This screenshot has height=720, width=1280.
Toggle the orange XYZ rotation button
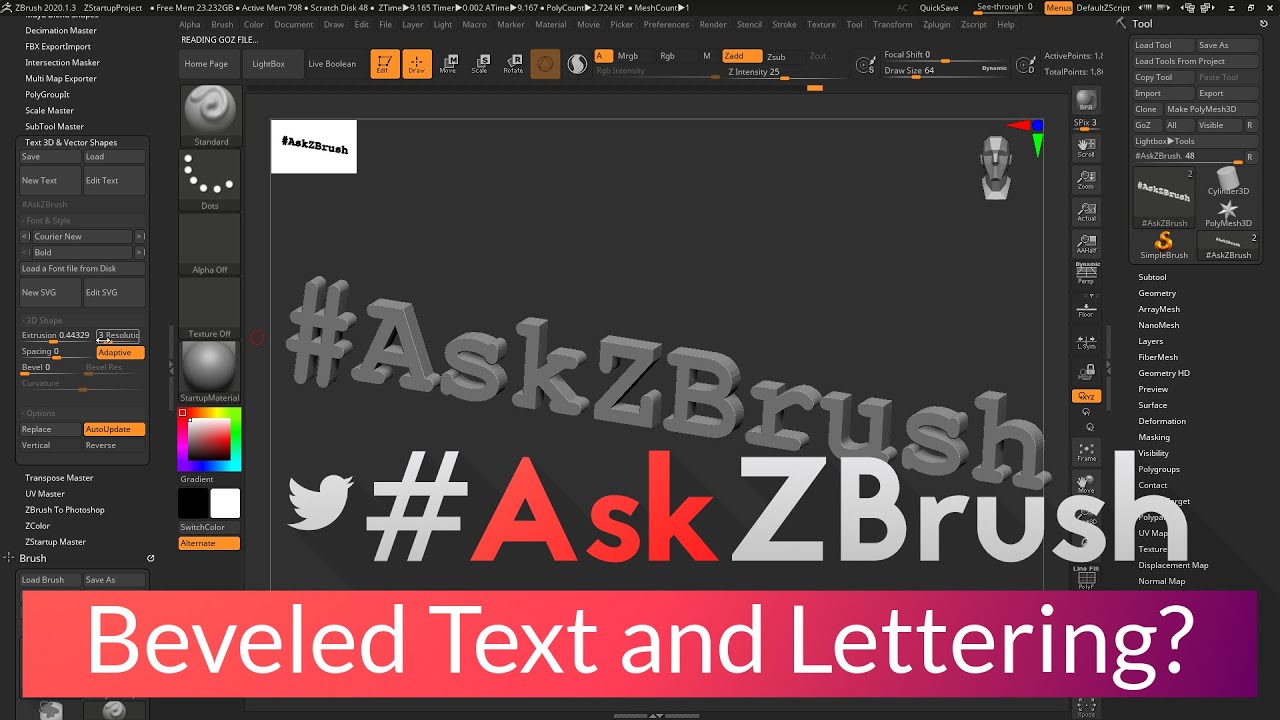coord(1086,397)
